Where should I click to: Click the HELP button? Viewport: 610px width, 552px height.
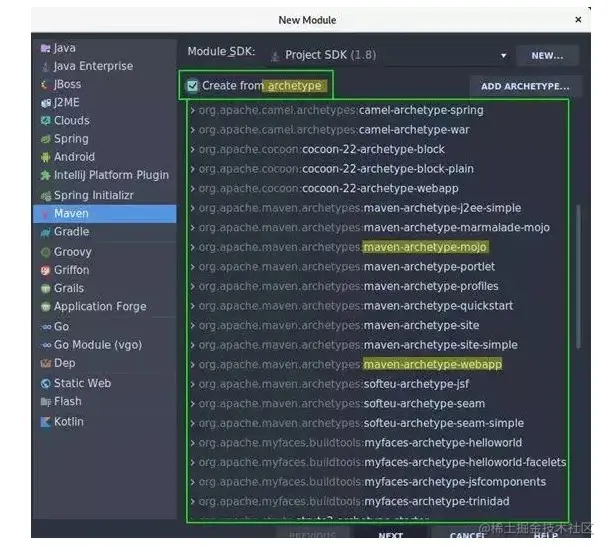tap(545, 535)
